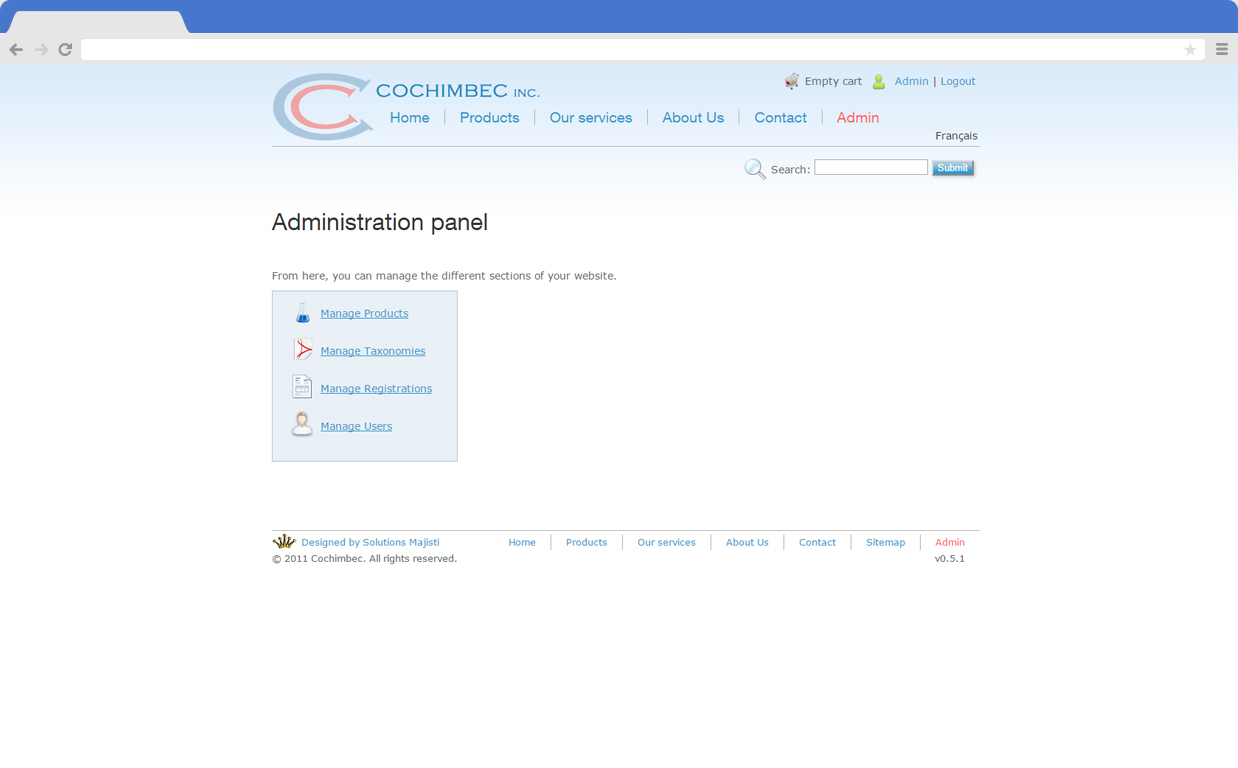Switch the site language to Français
The image size is (1238, 768).
coord(956,135)
